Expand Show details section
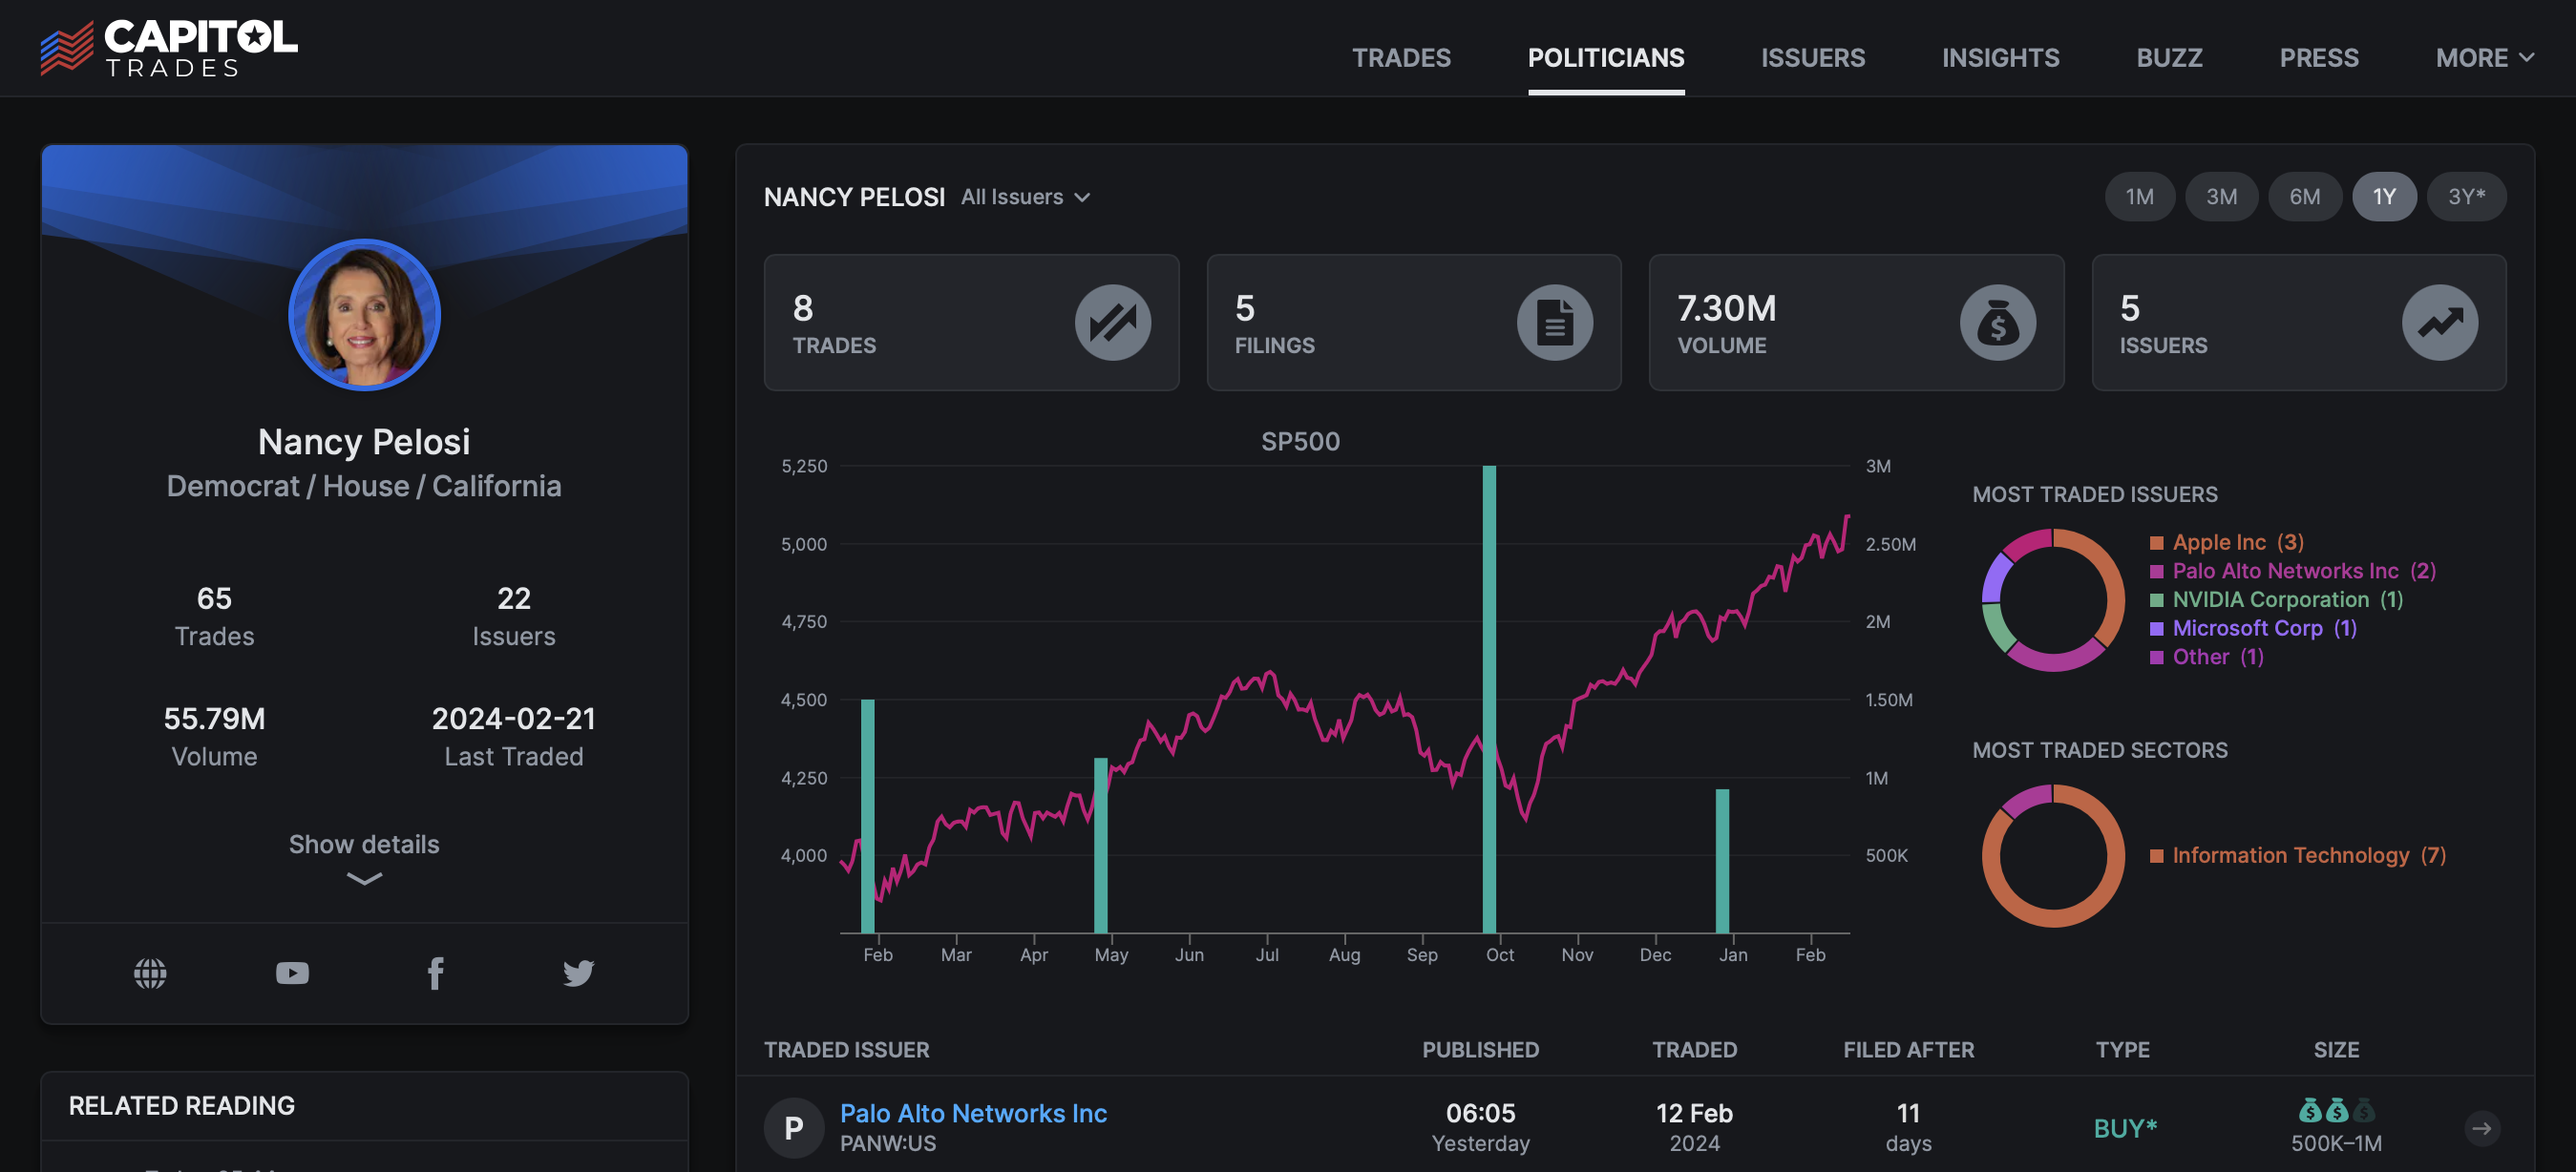Screen dimensions: 2576x1172 pyautogui.click(x=363, y=845)
